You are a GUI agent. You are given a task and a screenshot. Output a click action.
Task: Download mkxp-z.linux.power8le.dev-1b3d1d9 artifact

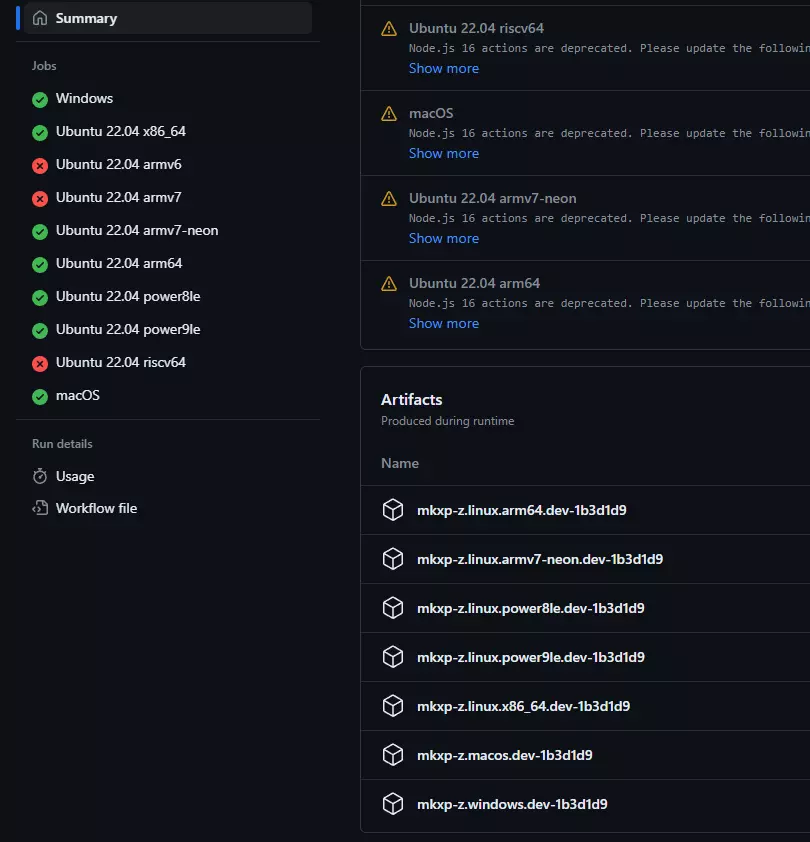[530, 608]
